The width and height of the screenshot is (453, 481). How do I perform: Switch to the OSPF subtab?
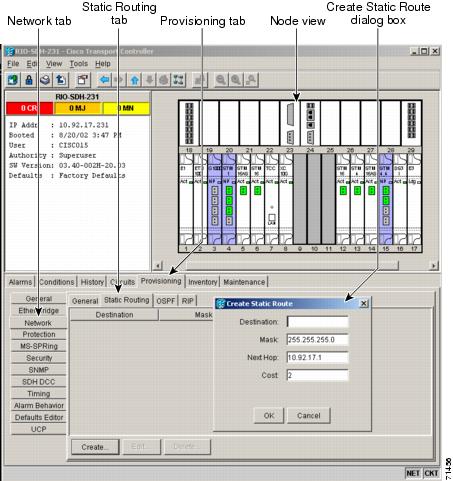(166, 301)
